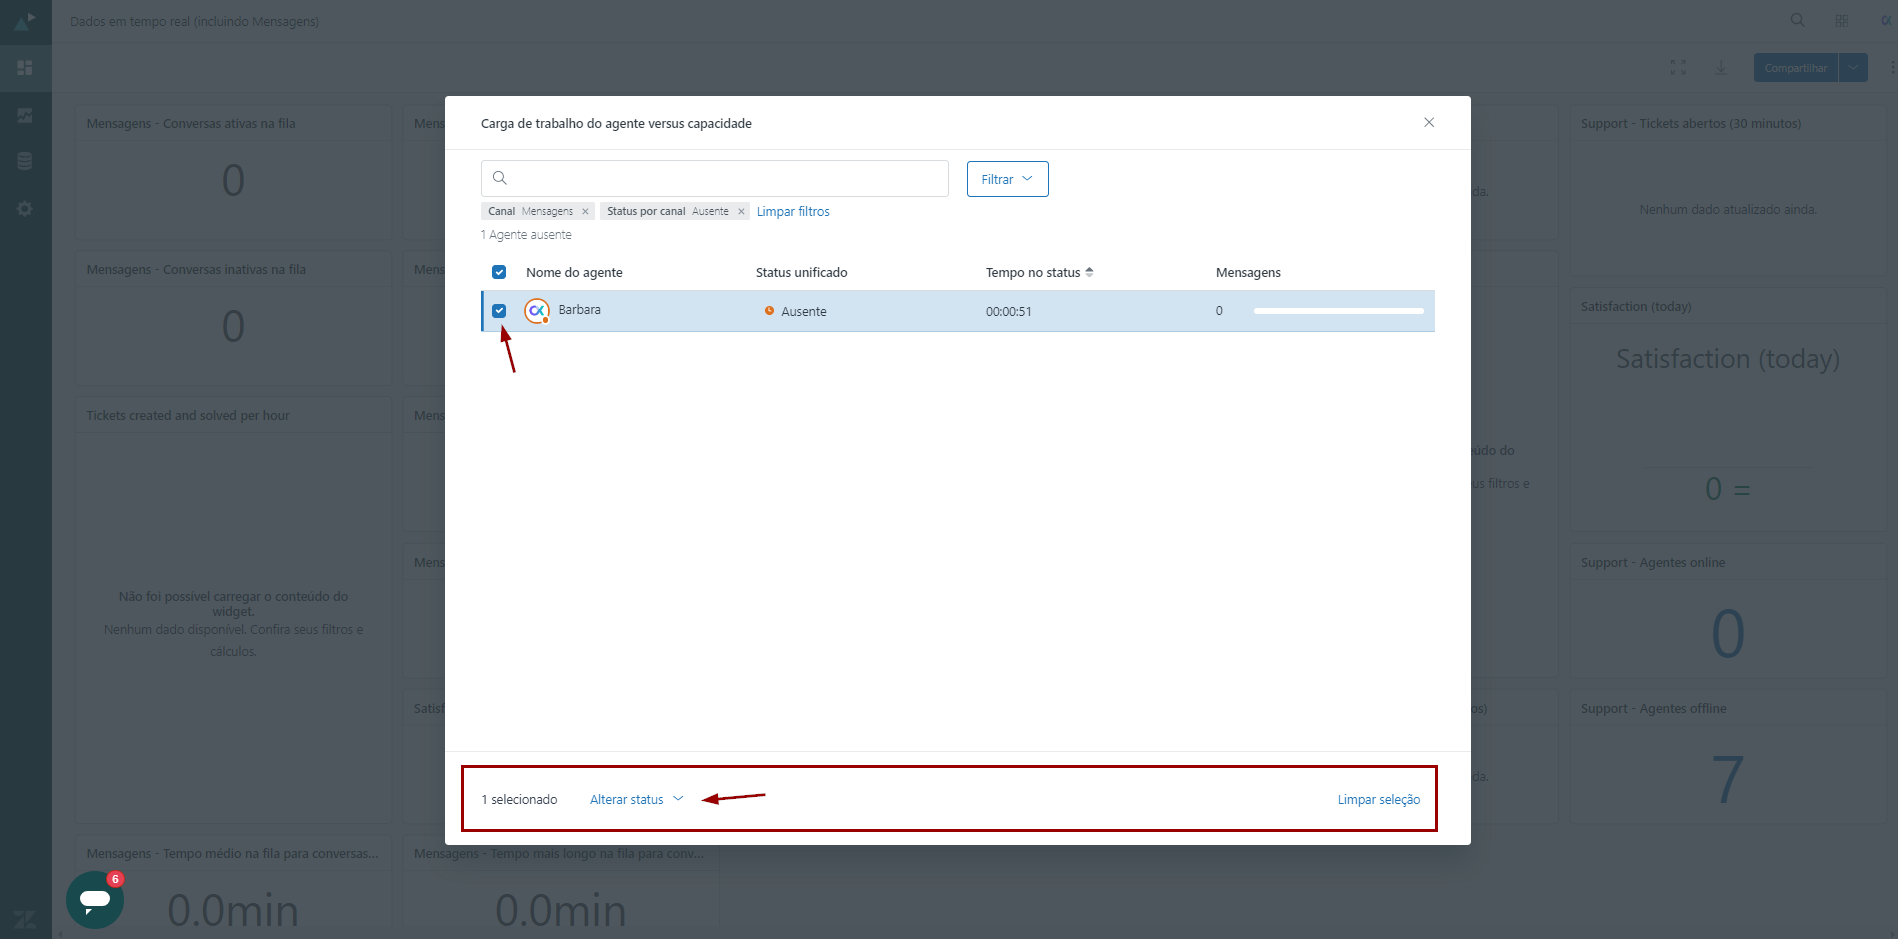
Task: Remove the Status por canal Ausente filter
Action: coord(741,212)
